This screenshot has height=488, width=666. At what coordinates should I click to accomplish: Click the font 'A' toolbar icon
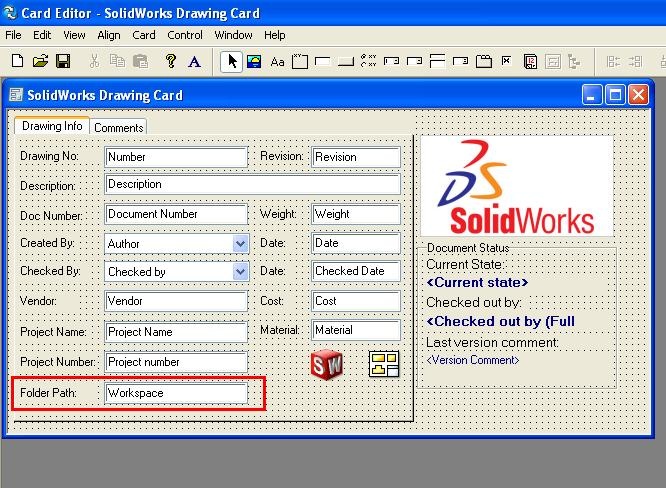[x=194, y=62]
